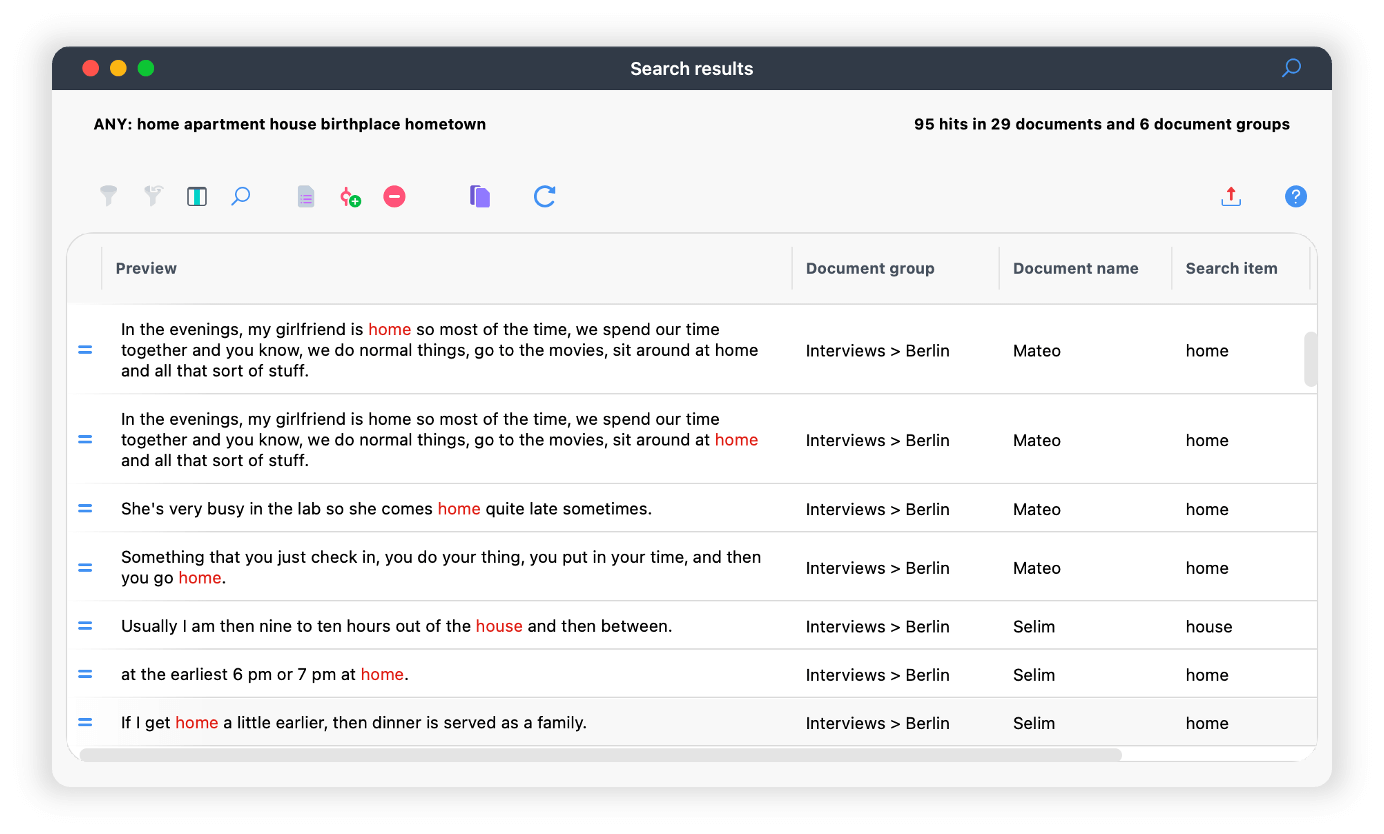Image resolution: width=1384 pixels, height=834 pixels.
Task: Select 'Something that you just check in' preview
Action: click(x=441, y=568)
